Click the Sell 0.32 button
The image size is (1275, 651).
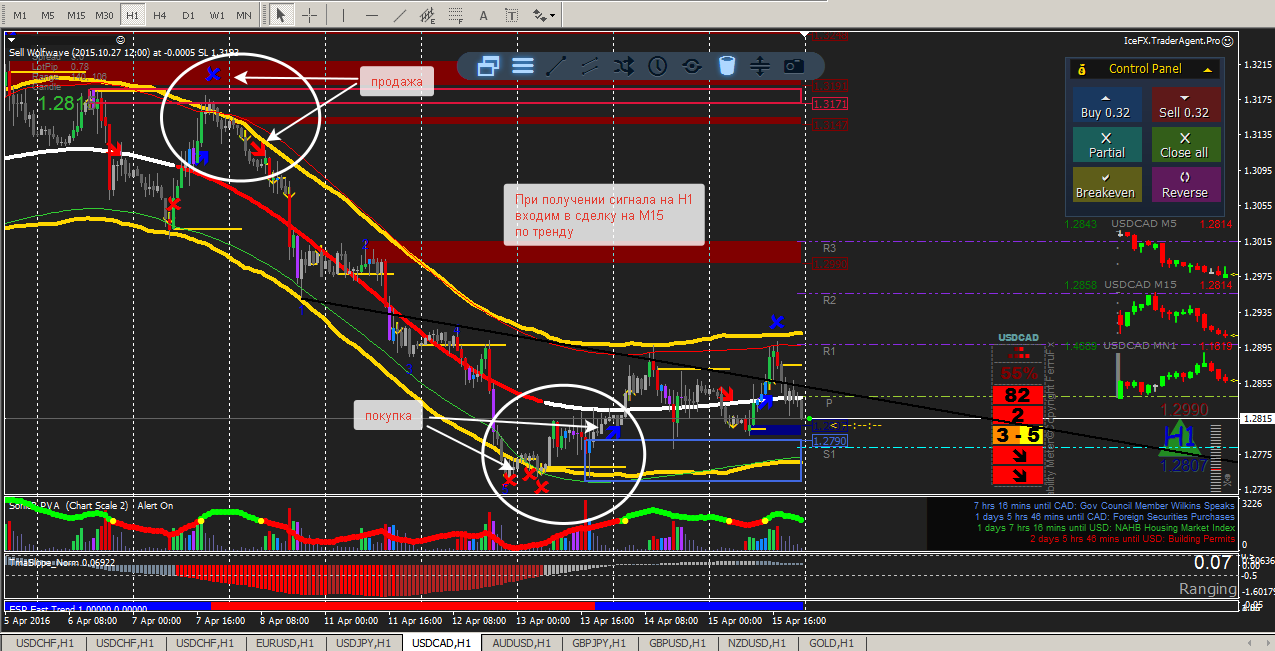(1184, 105)
